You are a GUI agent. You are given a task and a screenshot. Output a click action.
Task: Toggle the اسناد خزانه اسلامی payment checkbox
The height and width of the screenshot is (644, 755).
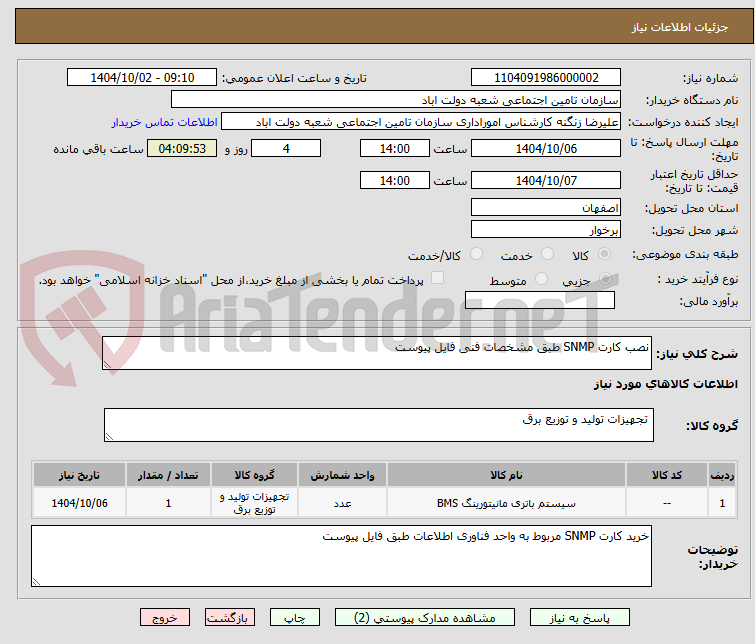pyautogui.click(x=437, y=278)
